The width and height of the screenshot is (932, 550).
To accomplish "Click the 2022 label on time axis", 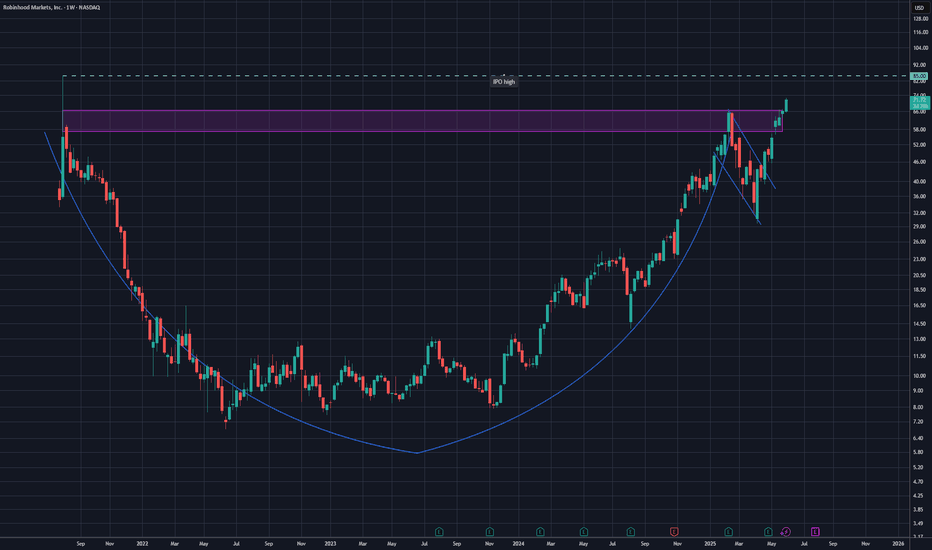I will coord(142,543).
